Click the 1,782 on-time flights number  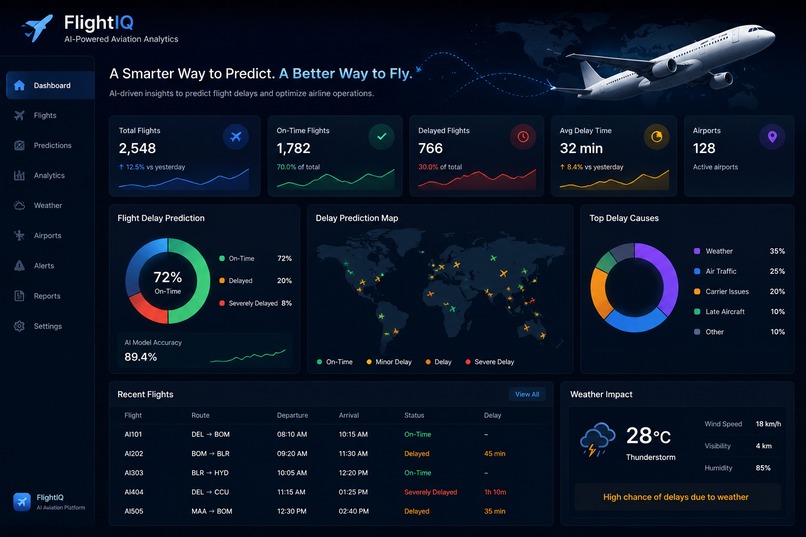[x=294, y=149]
